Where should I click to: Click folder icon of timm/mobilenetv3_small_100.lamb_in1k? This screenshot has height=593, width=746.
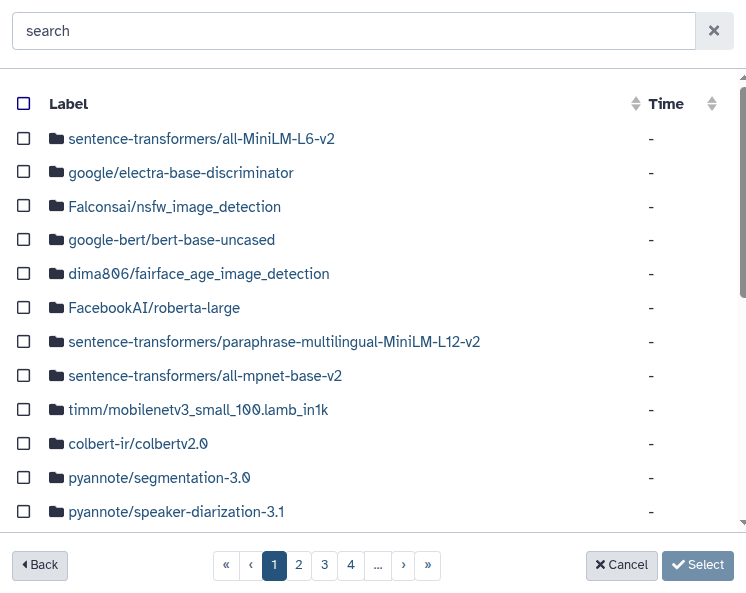[56, 410]
